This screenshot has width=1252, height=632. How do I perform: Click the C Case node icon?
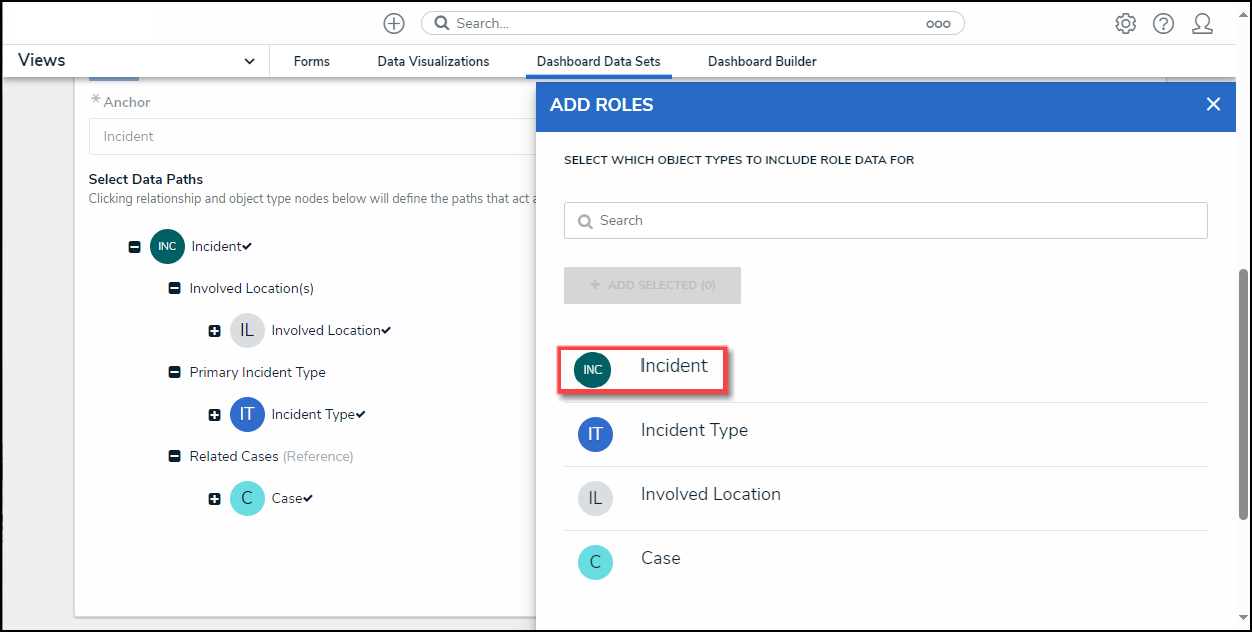(247, 499)
